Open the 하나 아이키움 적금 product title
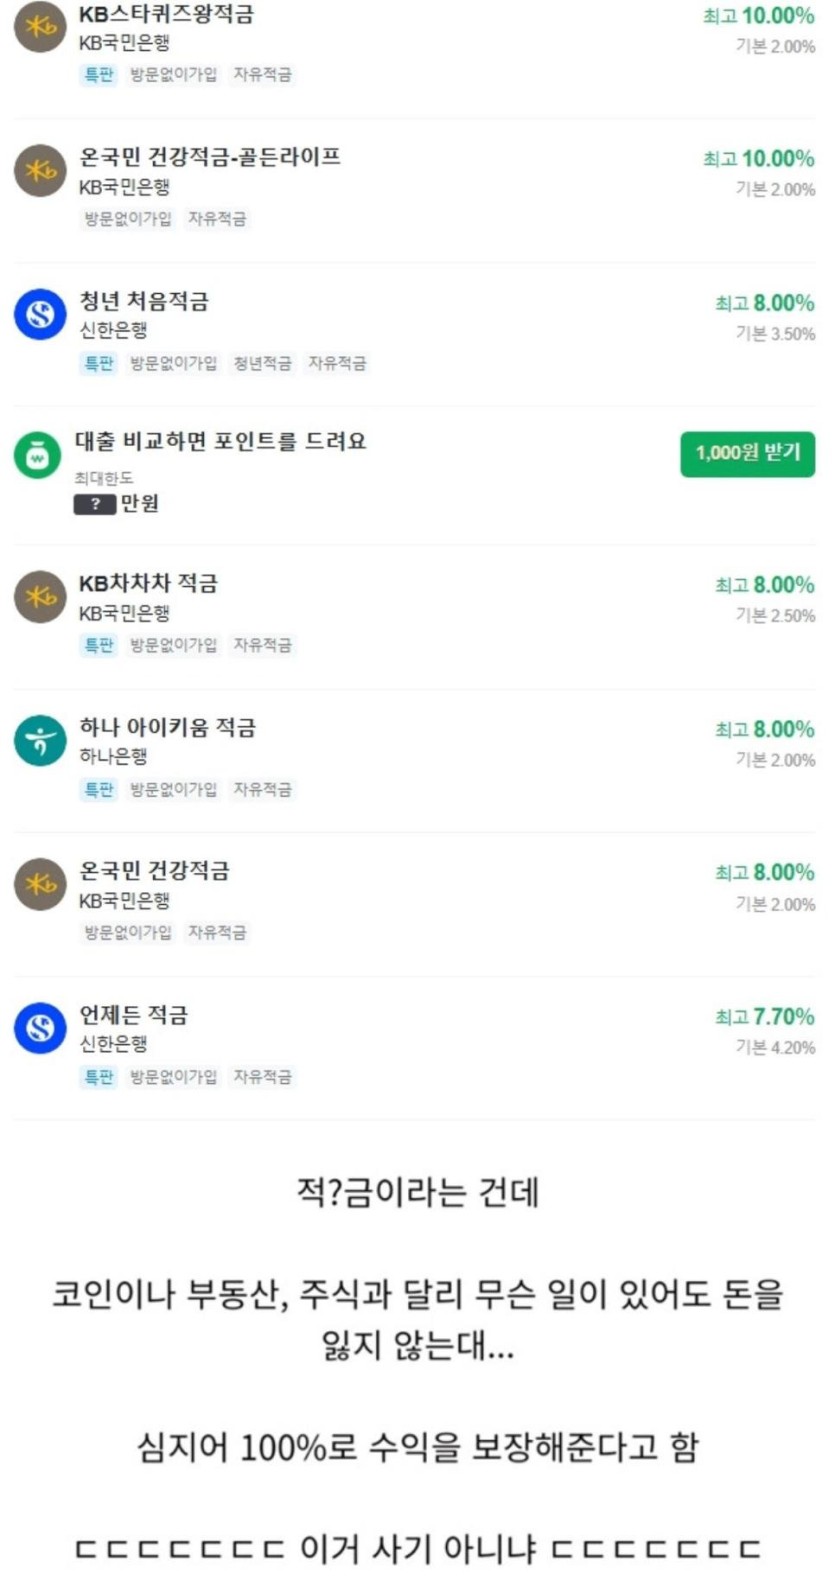Screen dimensions: 835x1593 pyautogui.click(x=167, y=727)
